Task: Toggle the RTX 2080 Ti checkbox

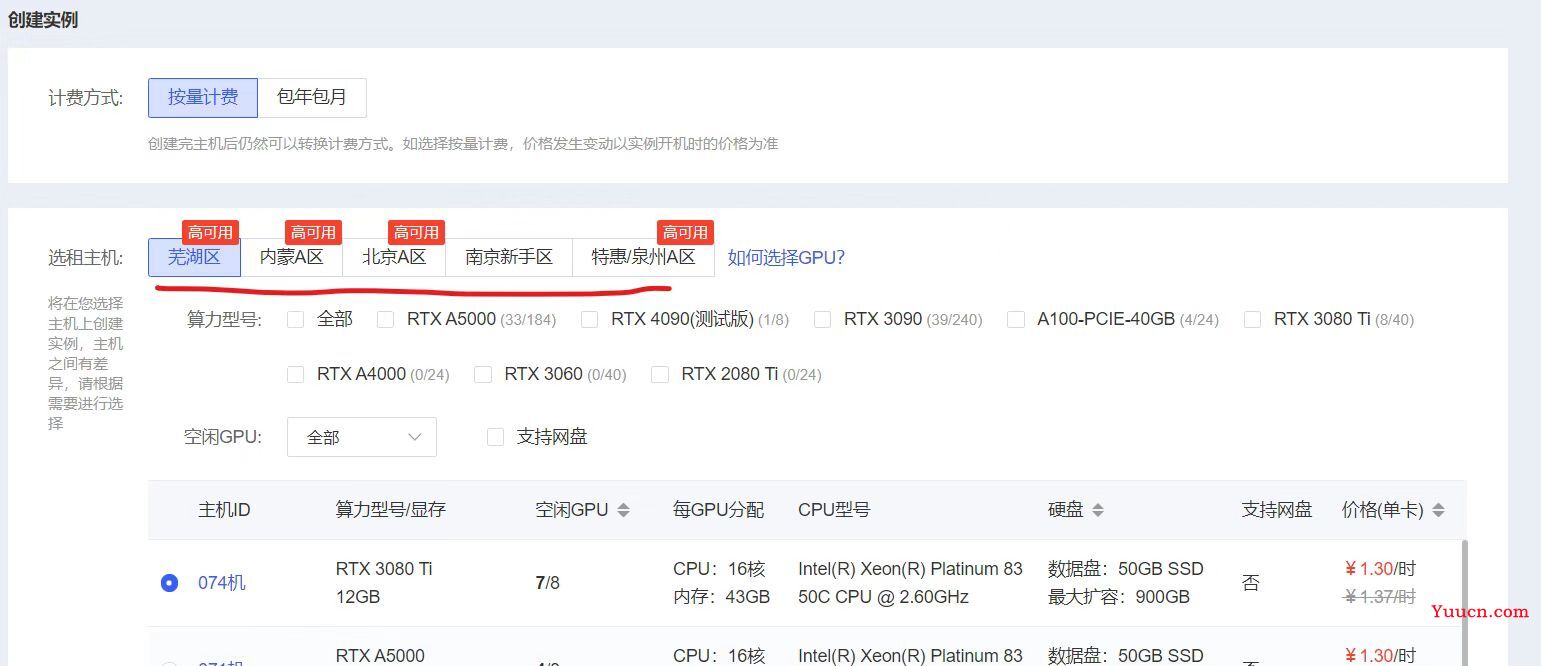Action: coord(659,374)
